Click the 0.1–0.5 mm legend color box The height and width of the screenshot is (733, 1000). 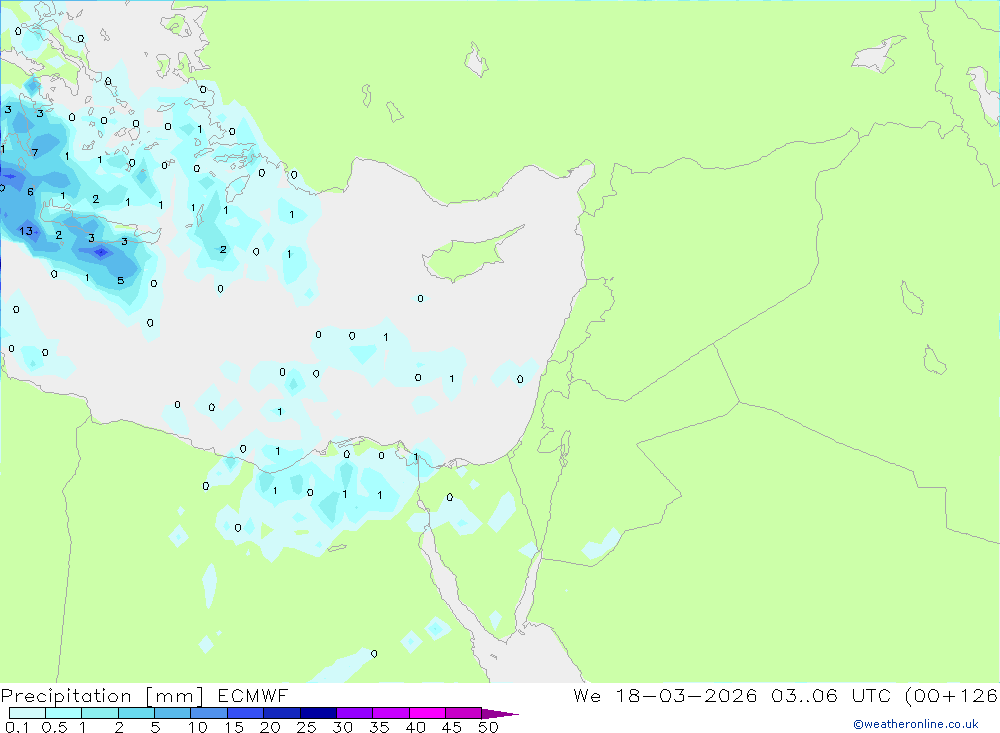pyautogui.click(x=27, y=713)
